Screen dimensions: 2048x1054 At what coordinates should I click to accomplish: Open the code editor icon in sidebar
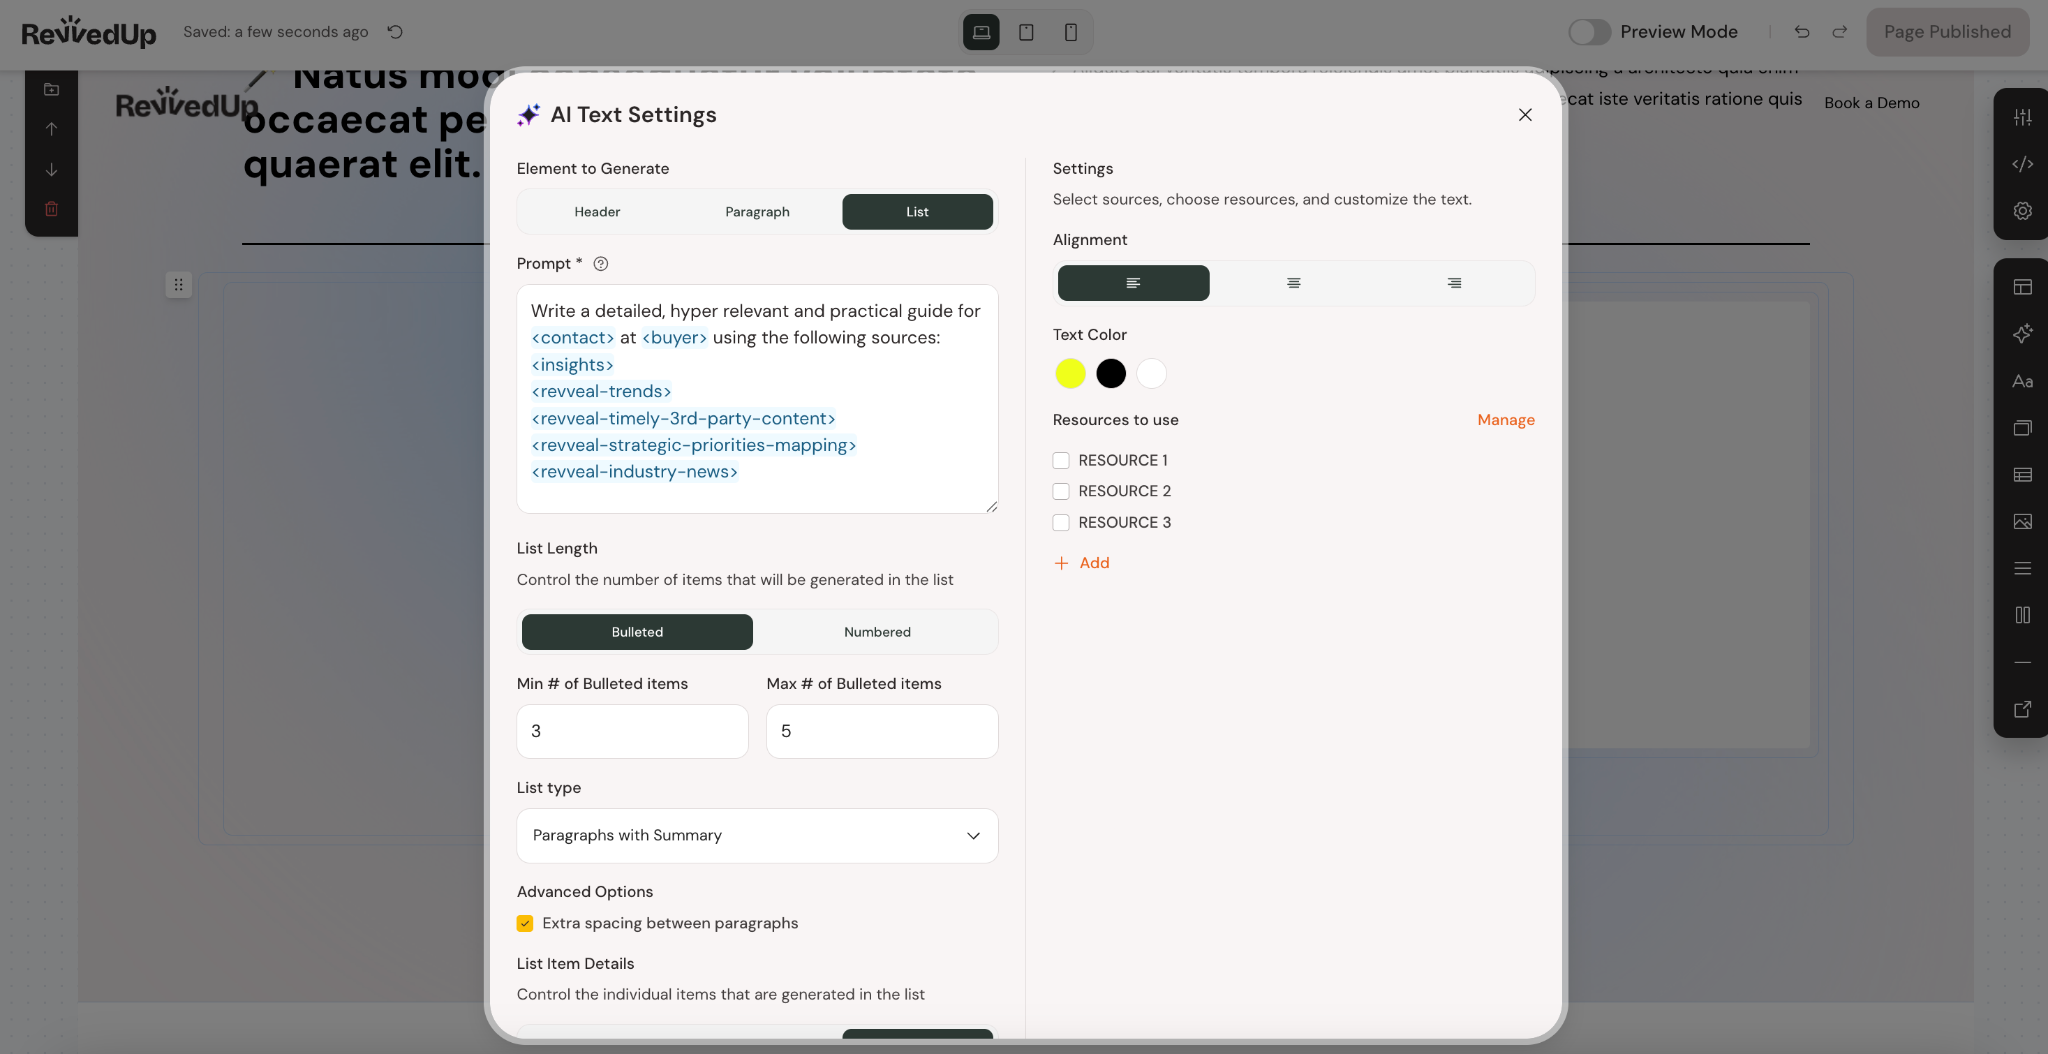click(2022, 164)
